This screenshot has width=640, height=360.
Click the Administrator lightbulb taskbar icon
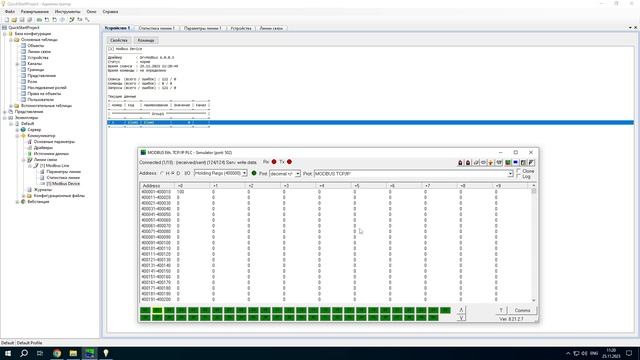coord(106,353)
